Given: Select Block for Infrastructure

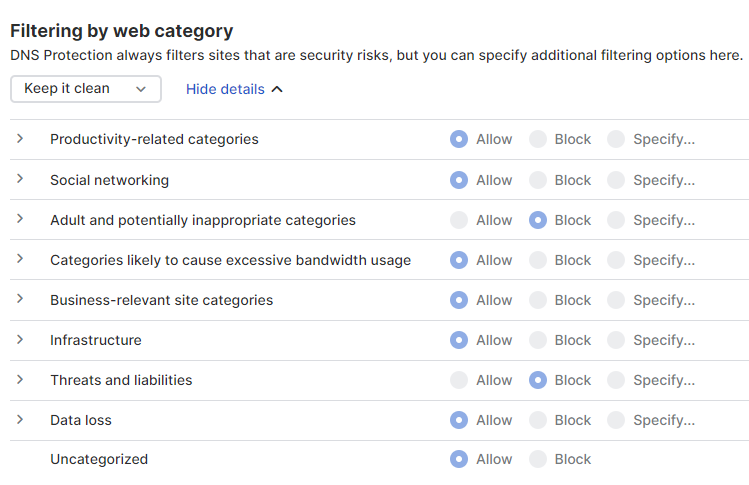Looking at the screenshot, I should 538,340.
